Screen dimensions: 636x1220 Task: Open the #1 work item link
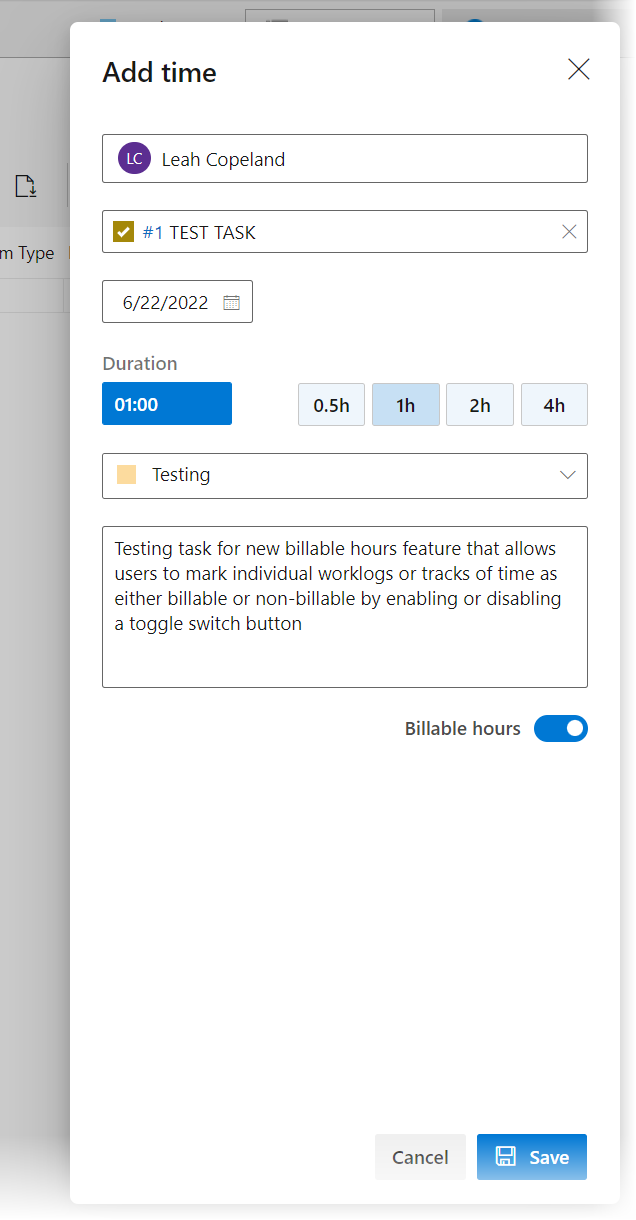153,232
